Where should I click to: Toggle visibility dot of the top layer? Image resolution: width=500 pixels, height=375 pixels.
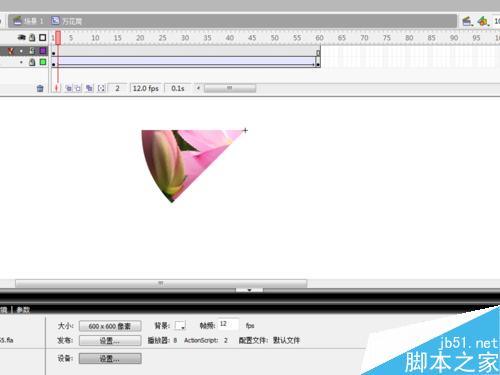pyautogui.click(x=21, y=51)
